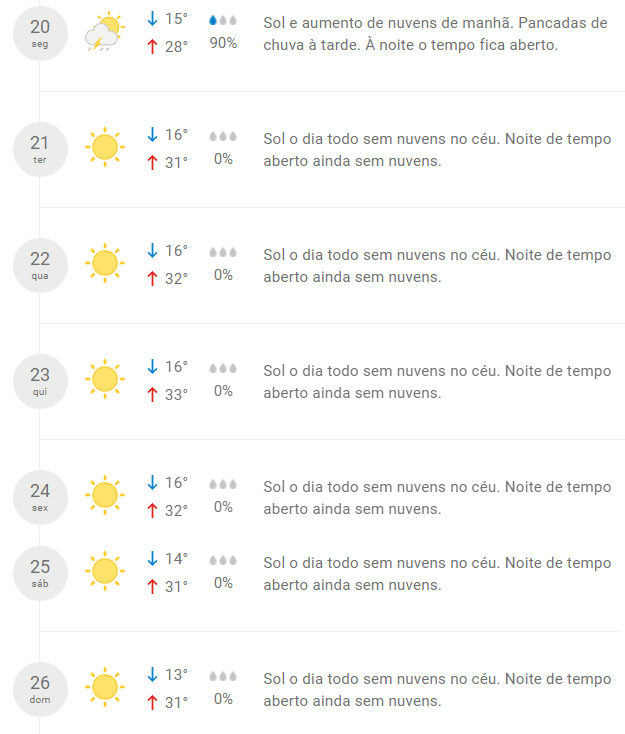Image resolution: width=625 pixels, height=734 pixels.
Task: Click the forecast text mentioning Pancadas de chuva
Action: coord(436,34)
